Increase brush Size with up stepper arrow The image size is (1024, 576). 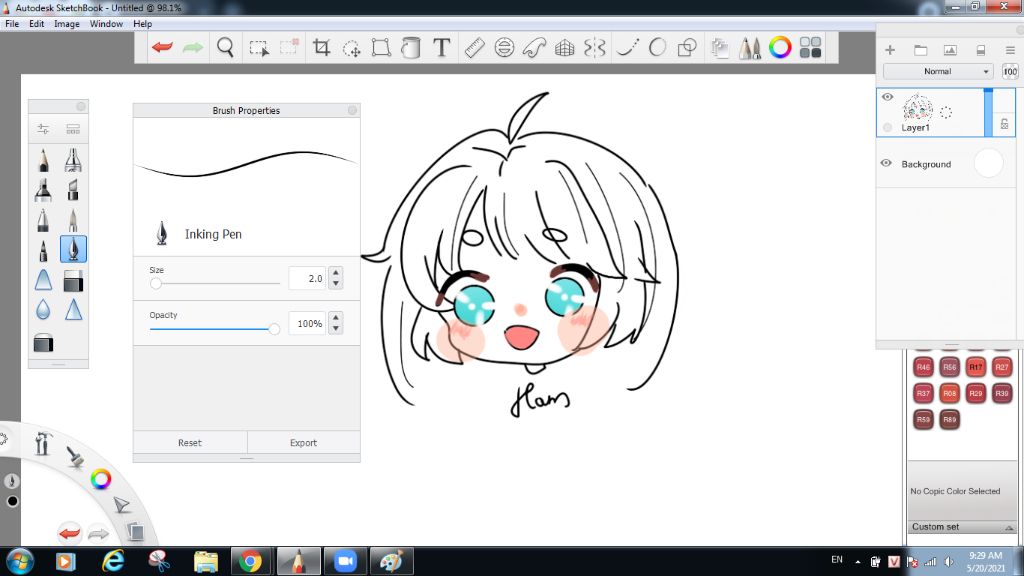click(x=336, y=272)
